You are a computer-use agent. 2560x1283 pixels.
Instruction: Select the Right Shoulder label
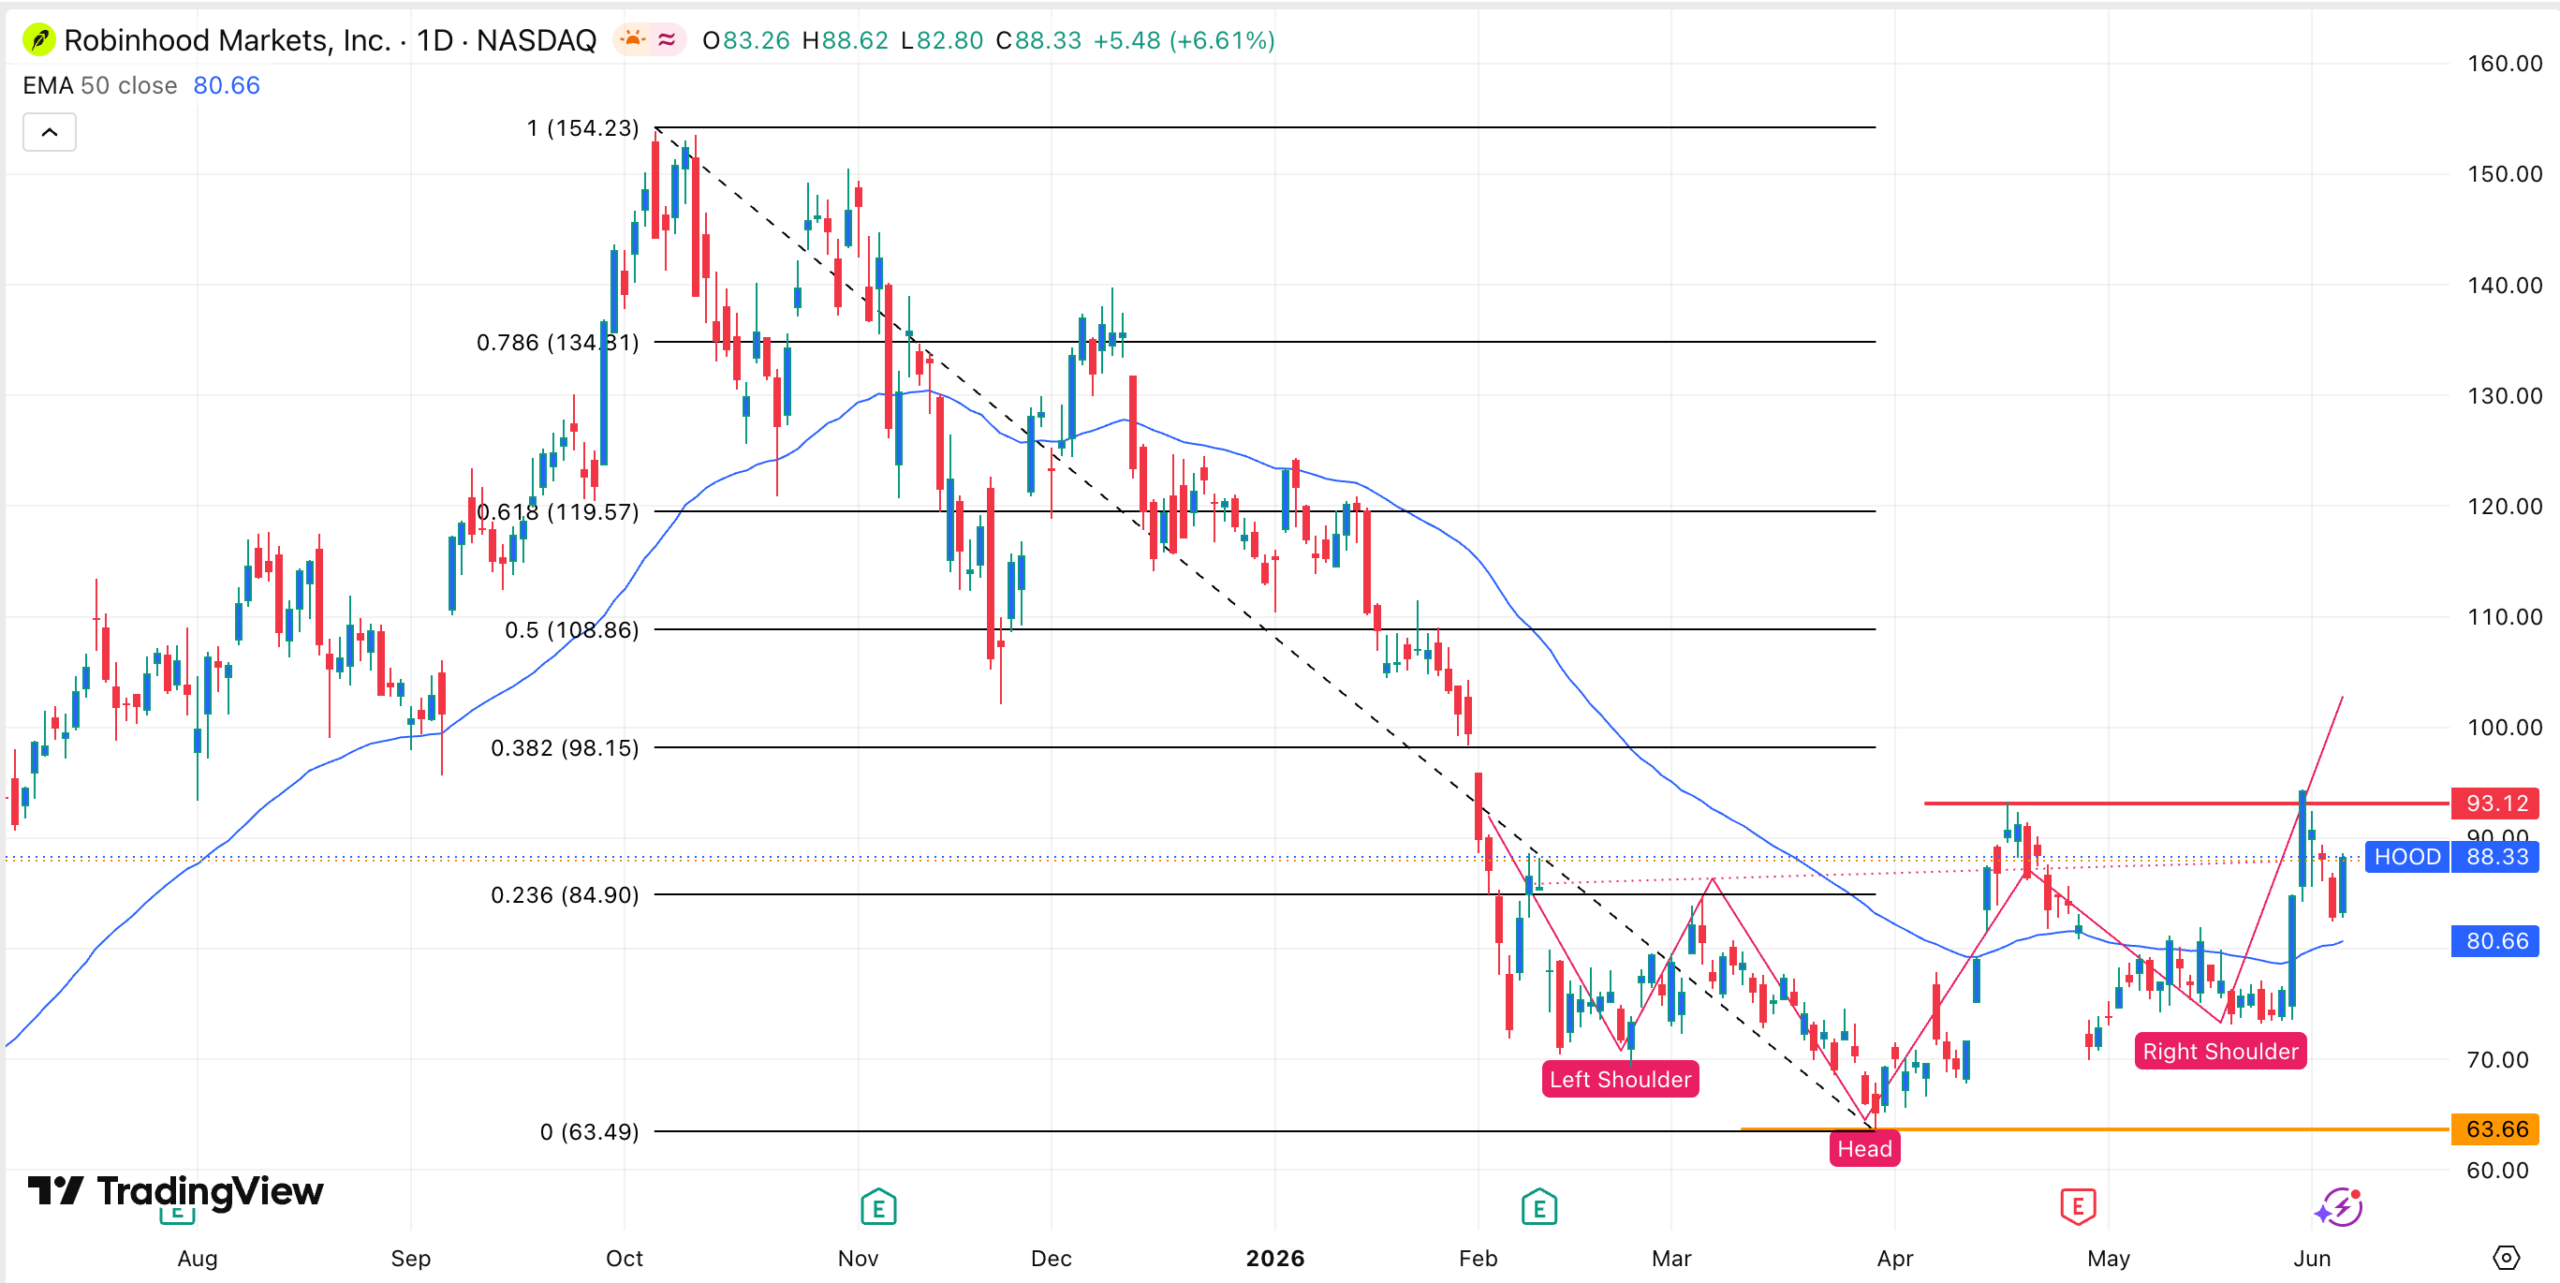pyautogui.click(x=2220, y=1051)
